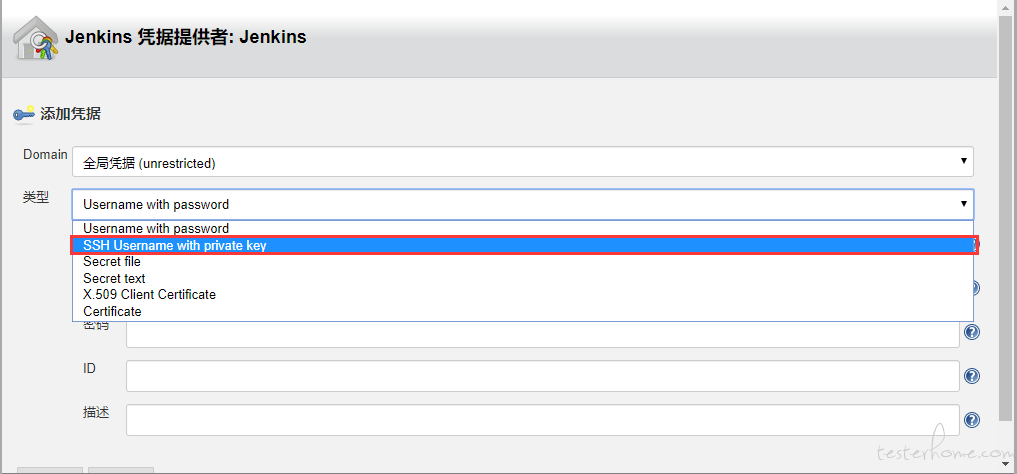
Task: Click the Jenkins credentials provider header icon
Action: 36,39
